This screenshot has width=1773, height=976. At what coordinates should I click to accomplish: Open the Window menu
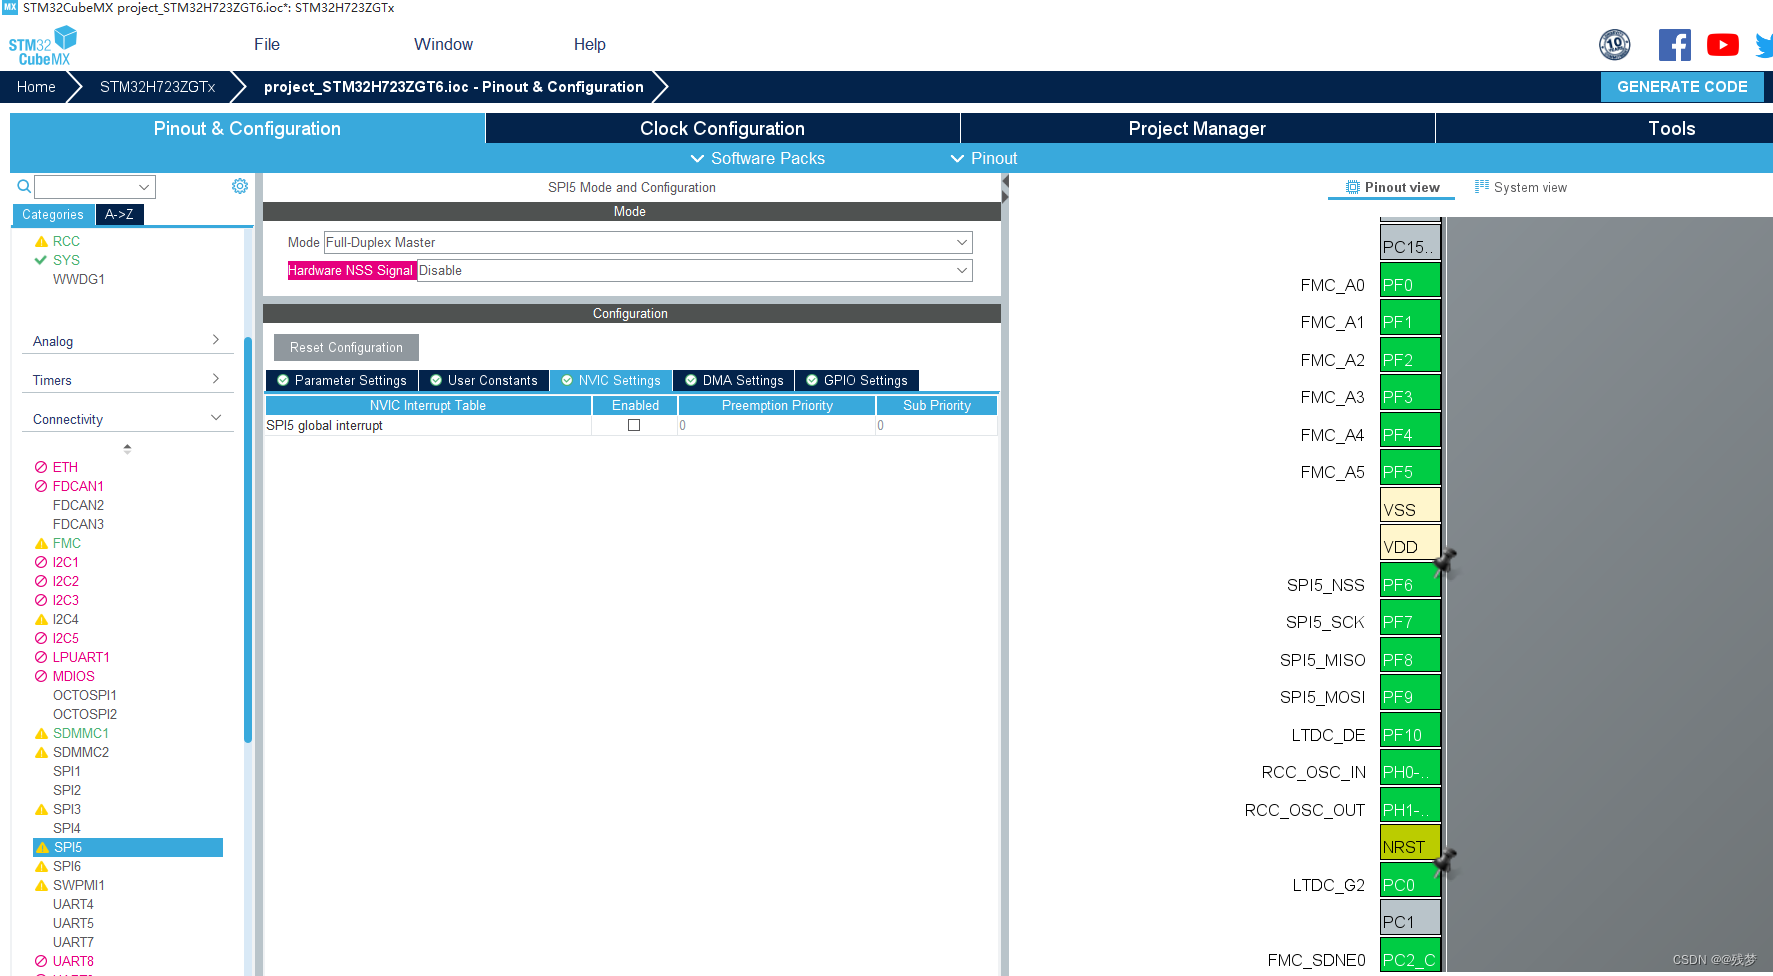(444, 44)
